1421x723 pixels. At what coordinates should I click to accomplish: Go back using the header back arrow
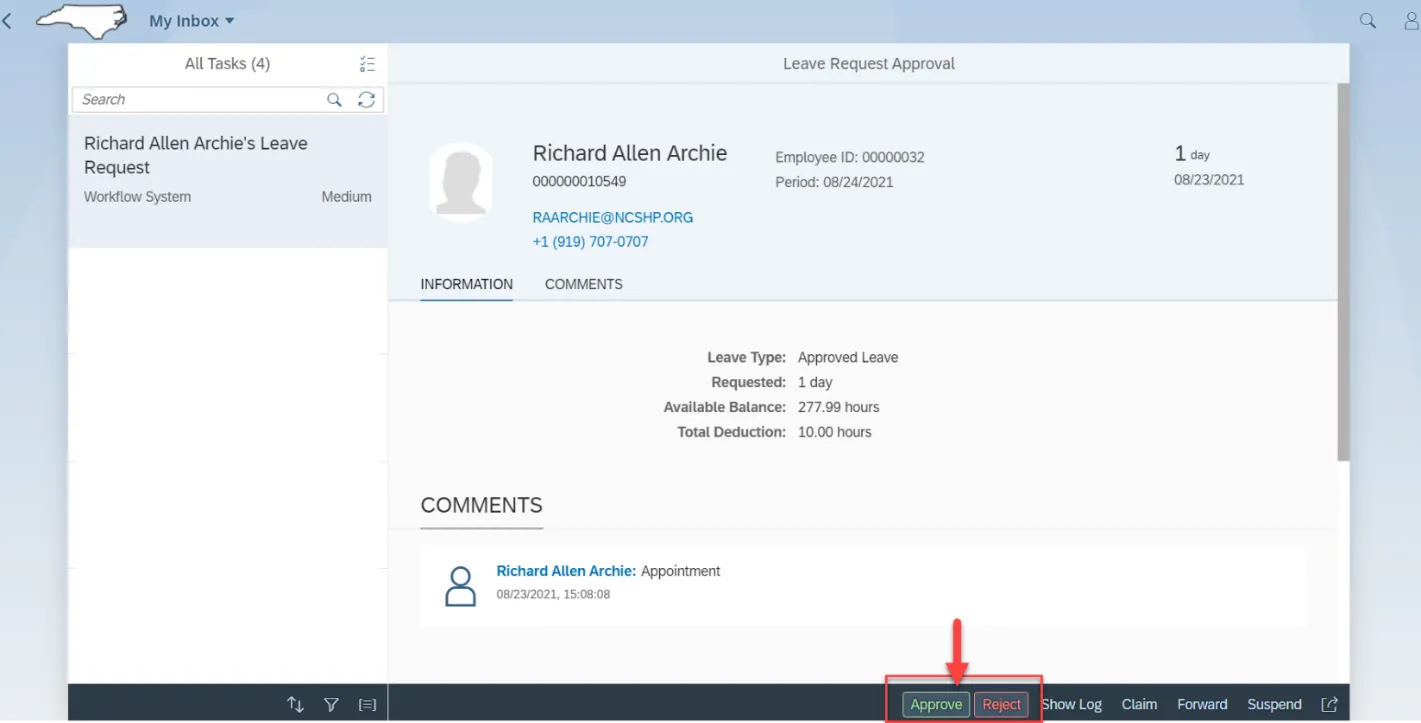point(7,21)
